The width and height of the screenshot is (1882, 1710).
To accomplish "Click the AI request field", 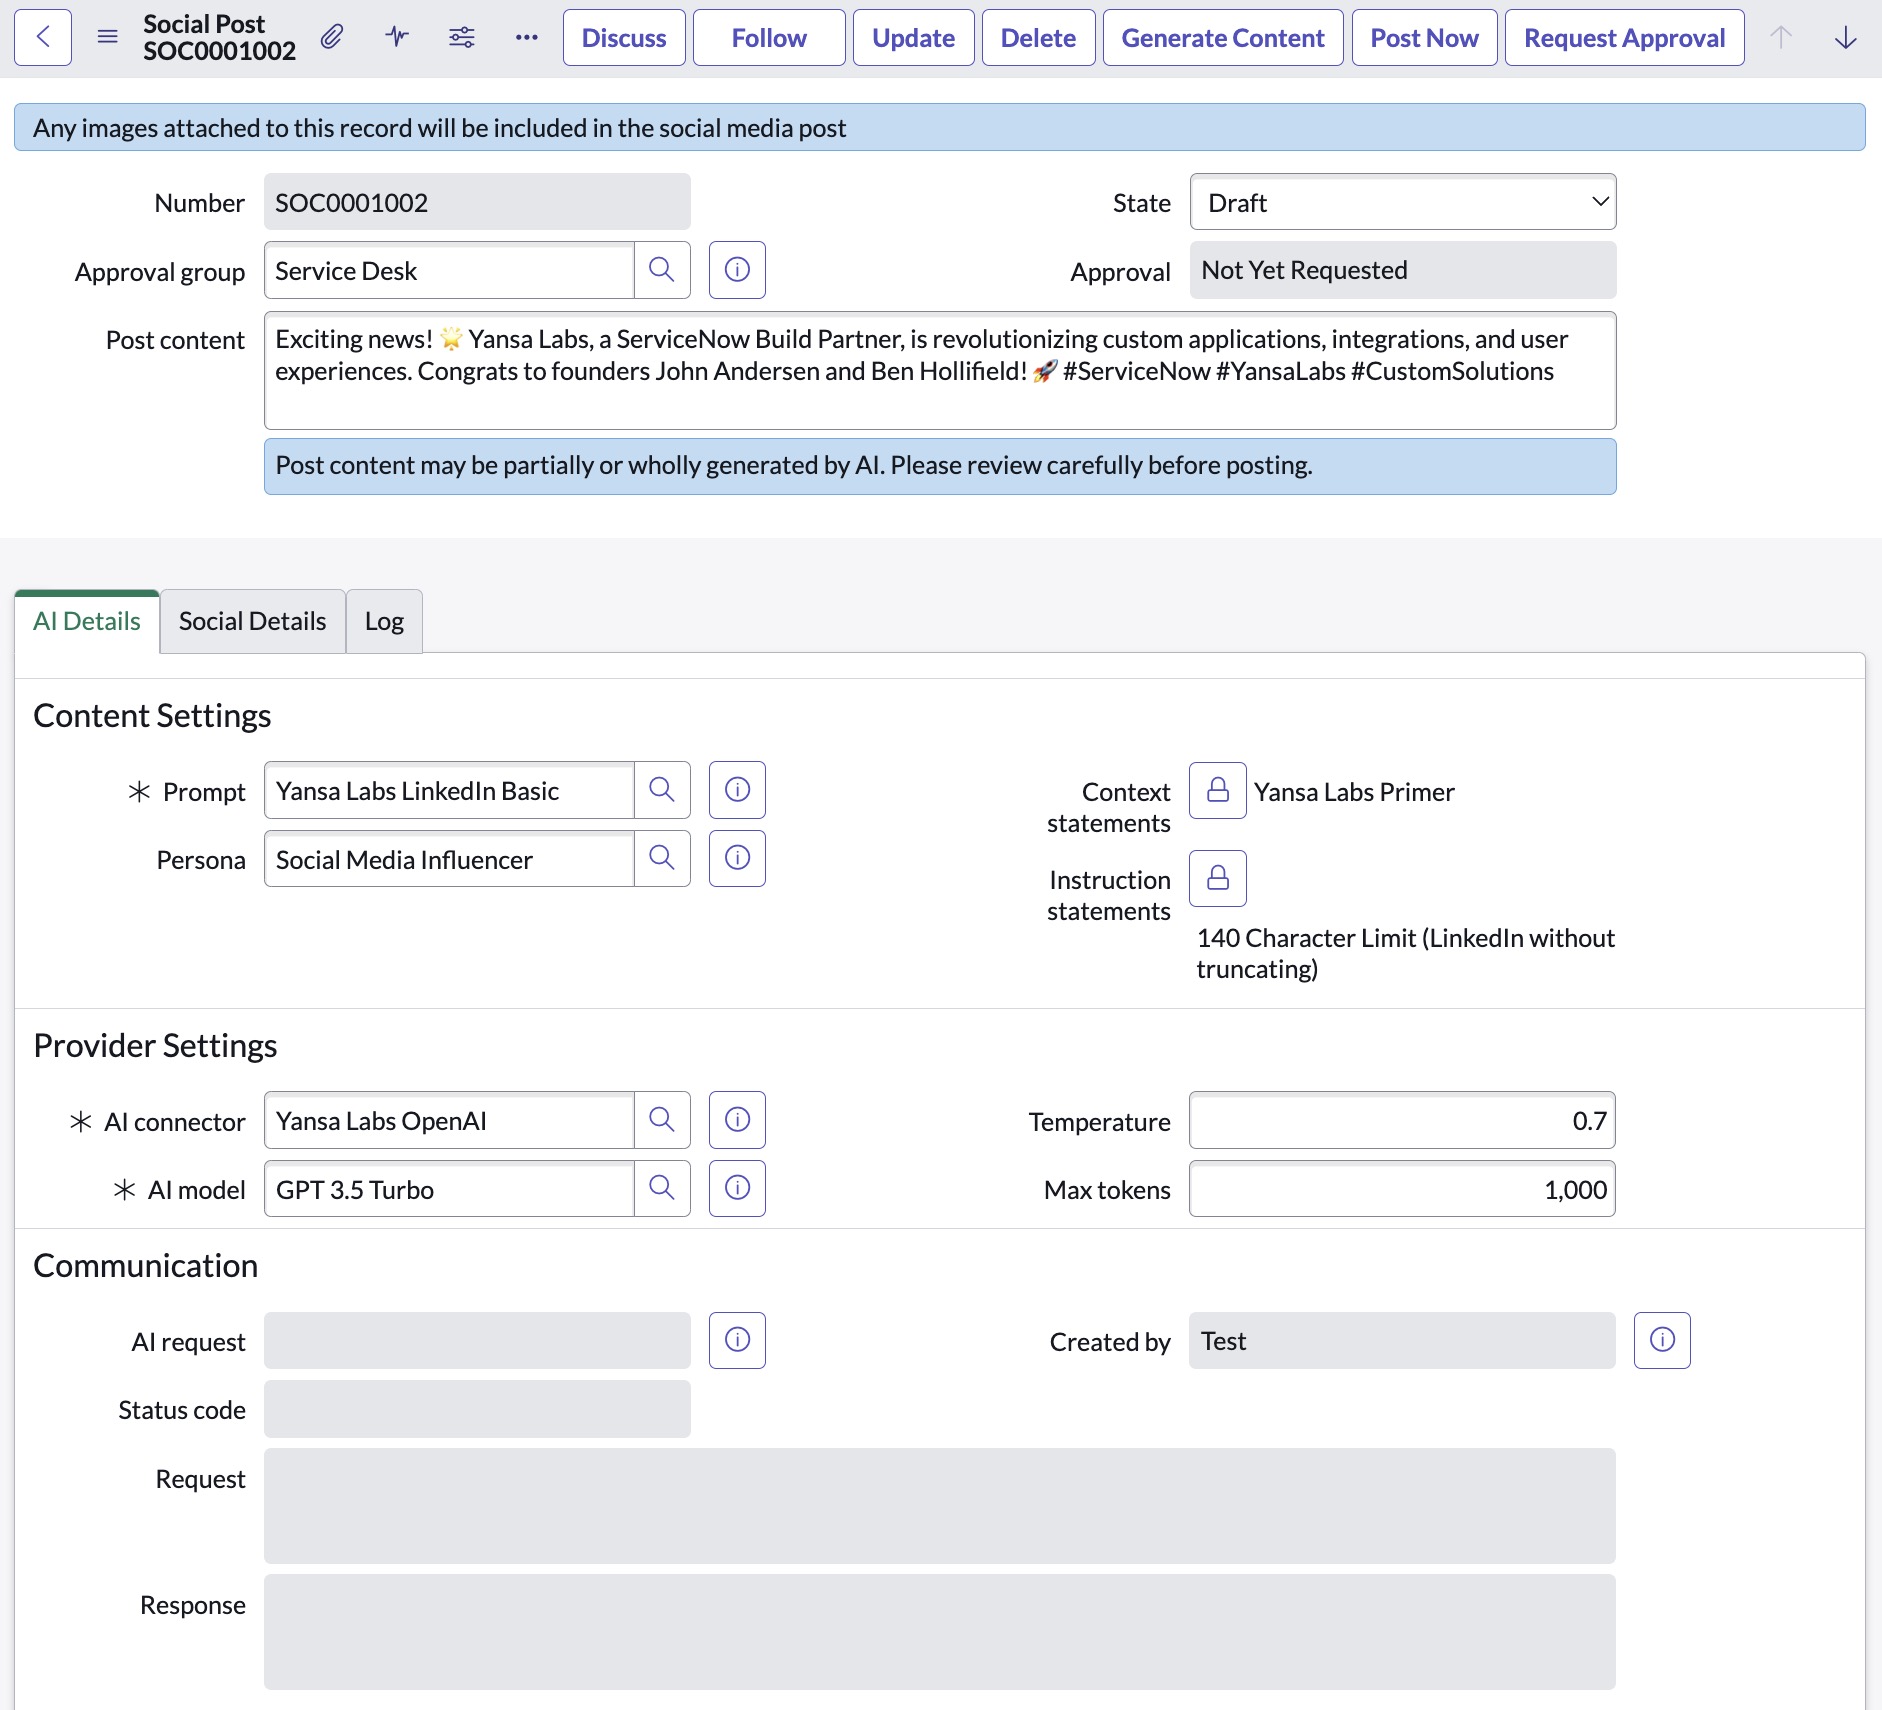I will point(477,1340).
